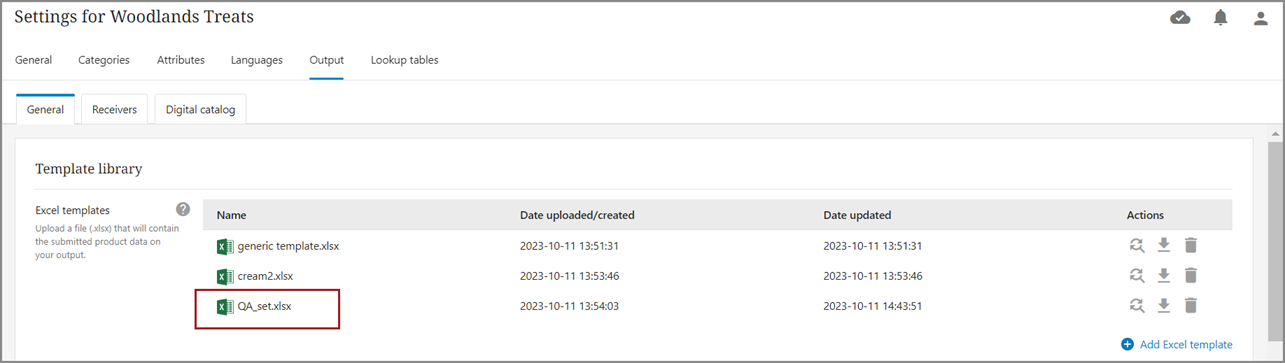Viewport: 1285px width, 363px height.
Task: Download the cream2.xlsx template
Action: [x=1164, y=275]
